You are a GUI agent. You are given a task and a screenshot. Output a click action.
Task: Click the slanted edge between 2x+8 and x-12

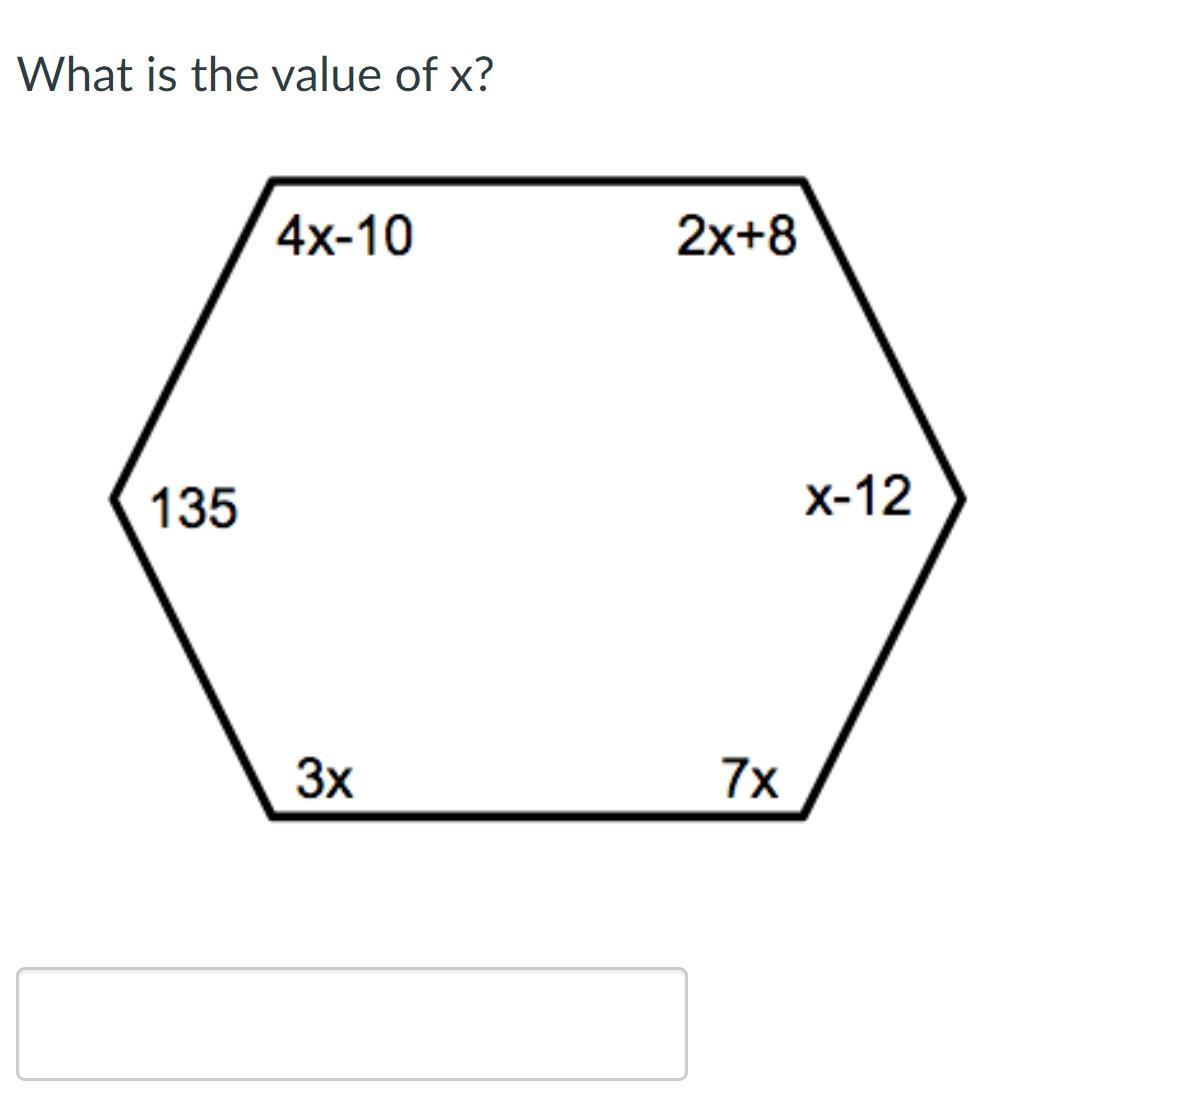884,340
